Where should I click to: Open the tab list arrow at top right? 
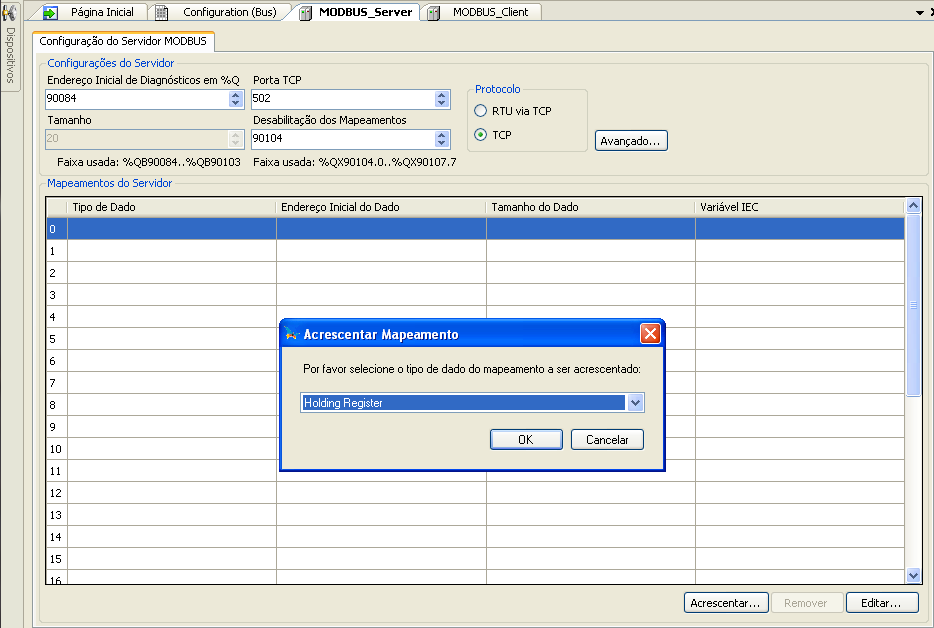tap(918, 12)
